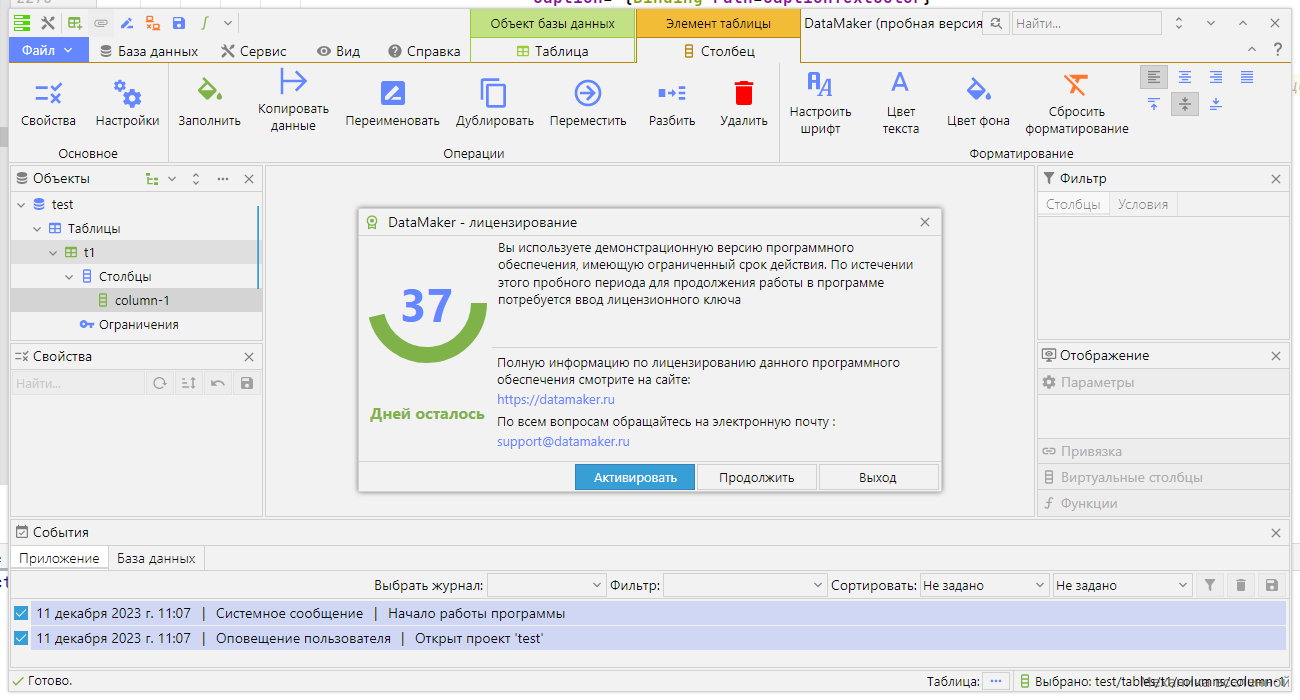Collapse the test database tree node
The image size is (1300, 700).
21,204
